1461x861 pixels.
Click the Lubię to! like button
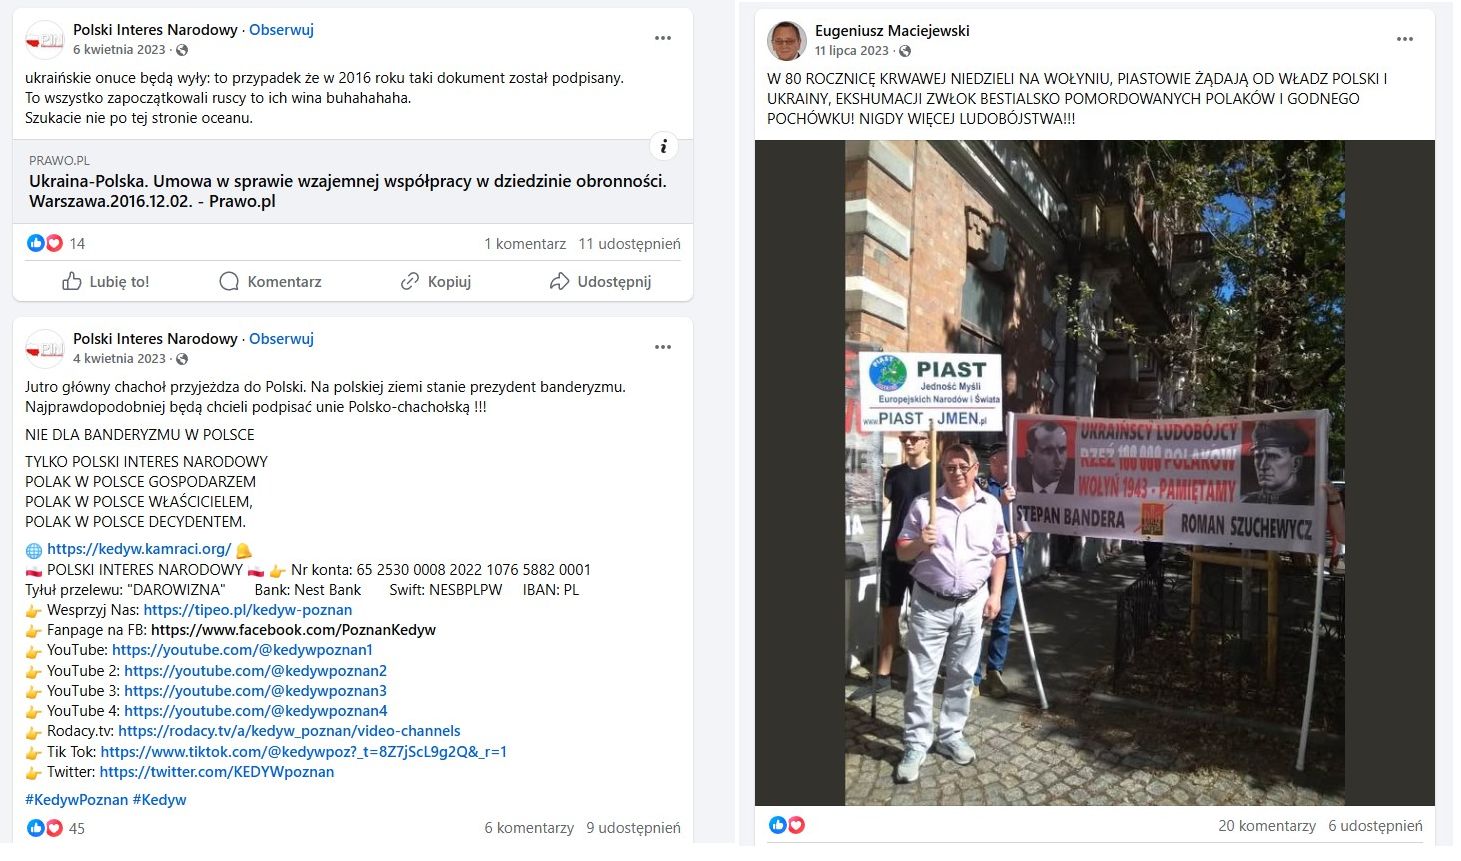106,282
